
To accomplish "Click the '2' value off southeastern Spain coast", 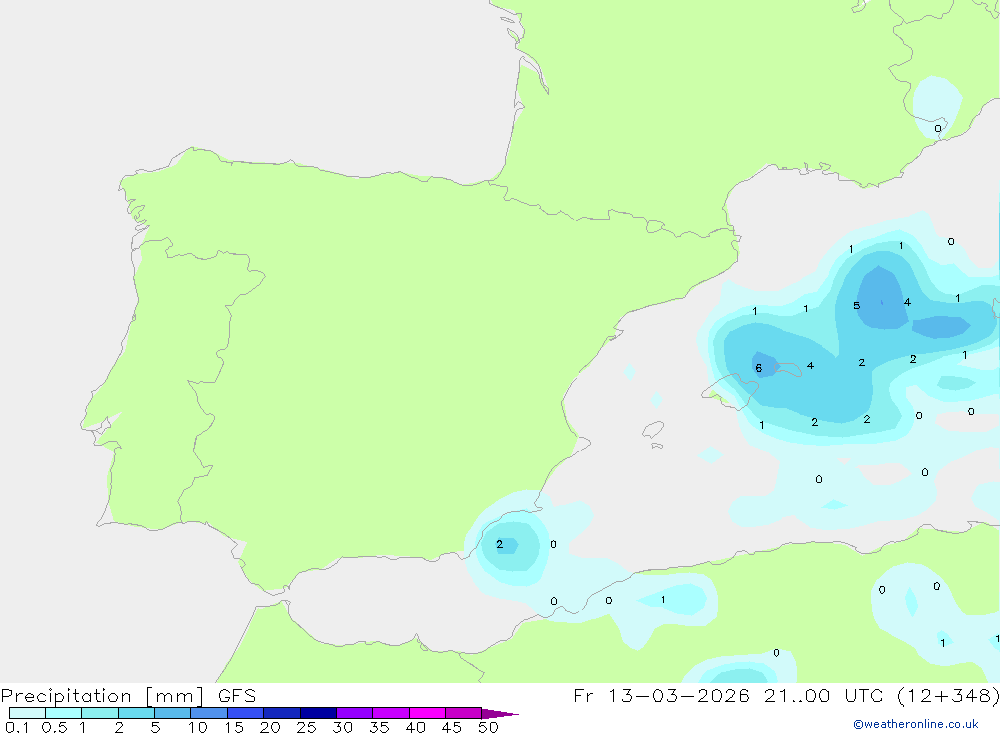I will click(x=499, y=544).
